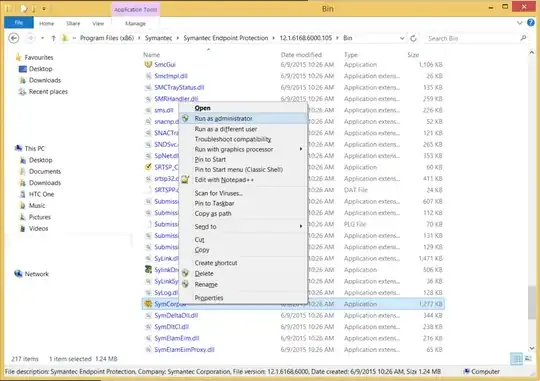Click the Back navigation arrow

click(x=14, y=38)
